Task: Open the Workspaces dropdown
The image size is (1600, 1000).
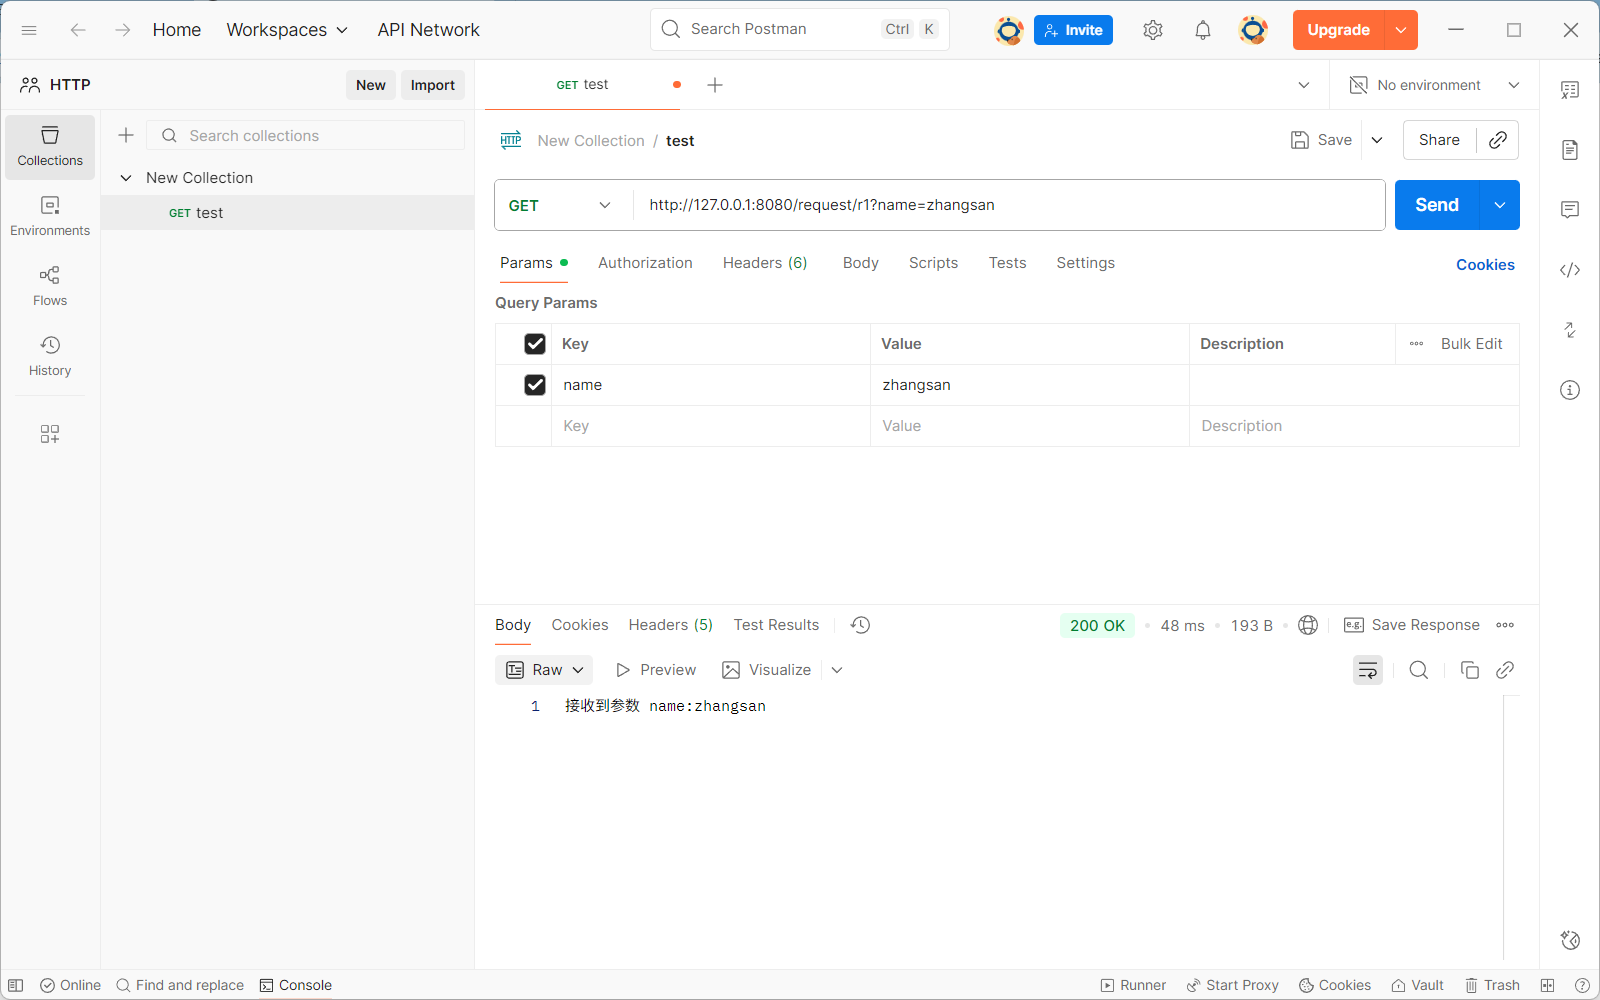Action: click(287, 30)
